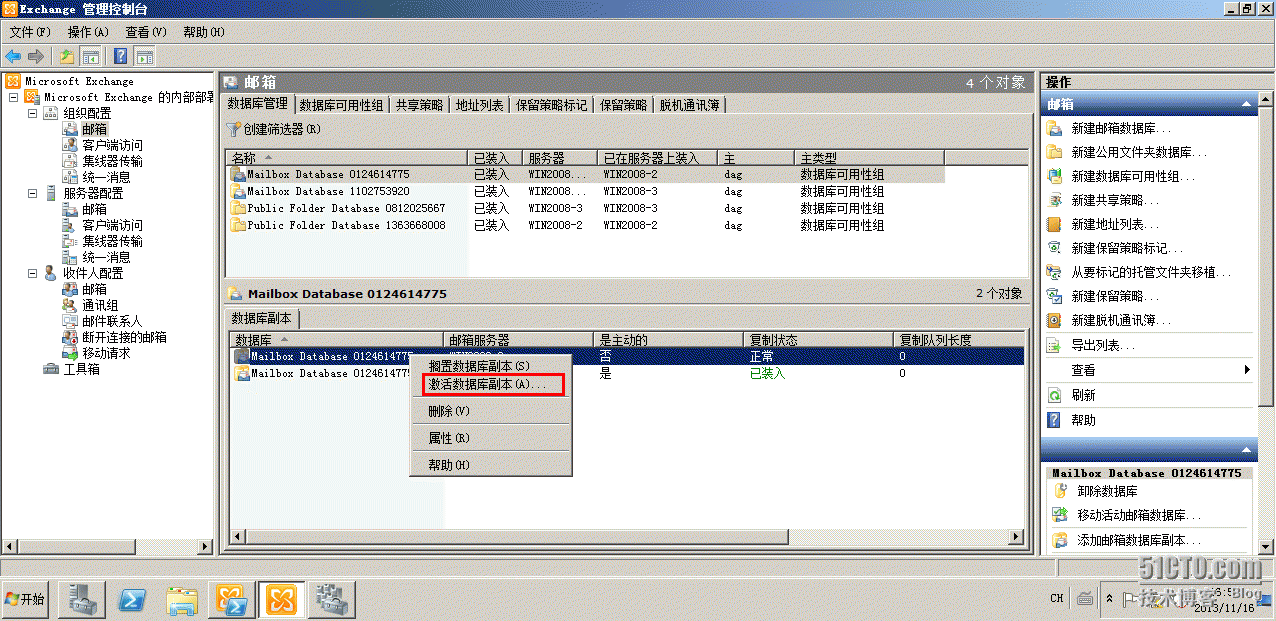Select the 工具箱 tree item
Image resolution: width=1276 pixels, height=621 pixels.
coord(81,369)
